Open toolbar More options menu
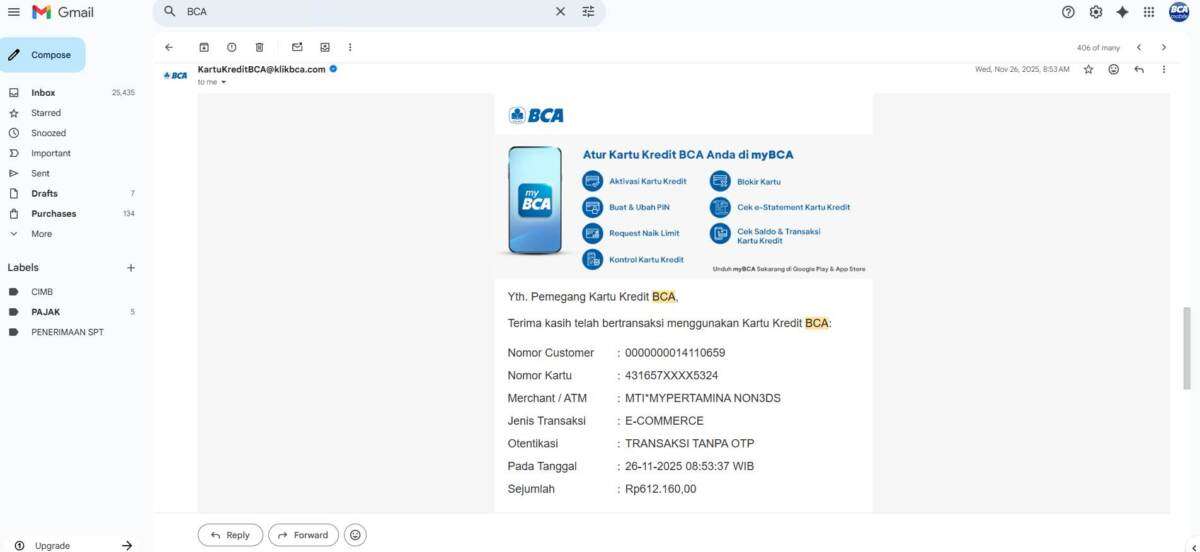The height and width of the screenshot is (552, 1200). click(350, 47)
